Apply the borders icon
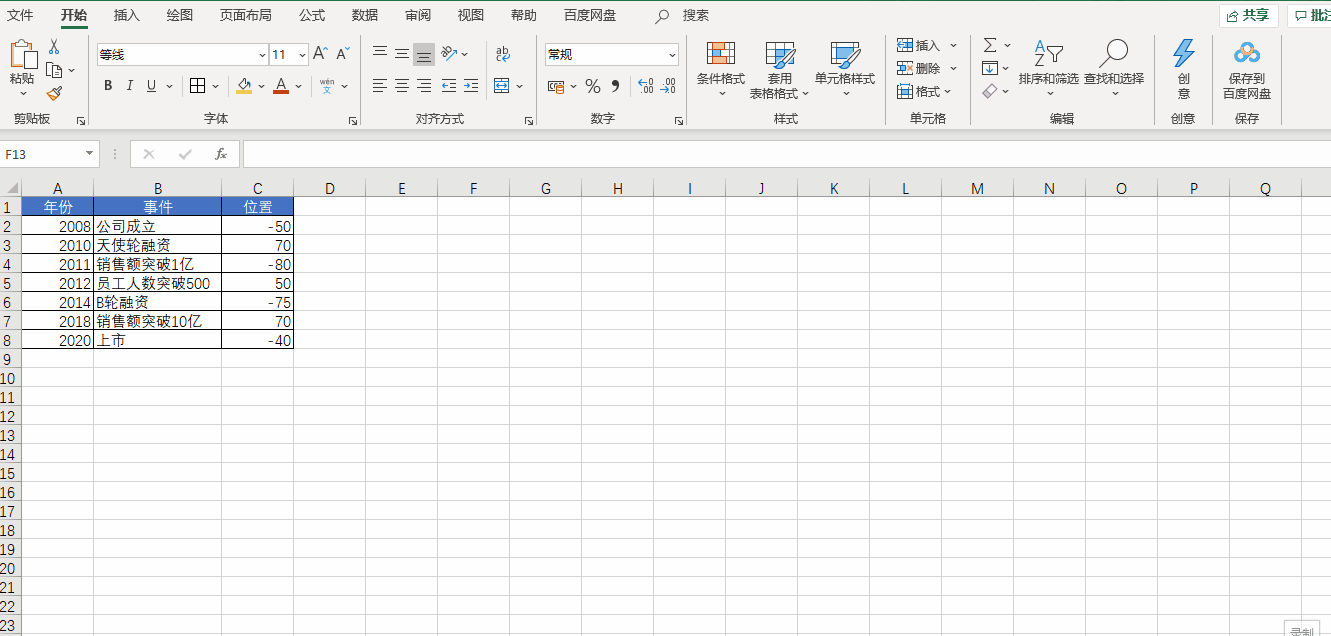The height and width of the screenshot is (636, 1331). (x=198, y=86)
